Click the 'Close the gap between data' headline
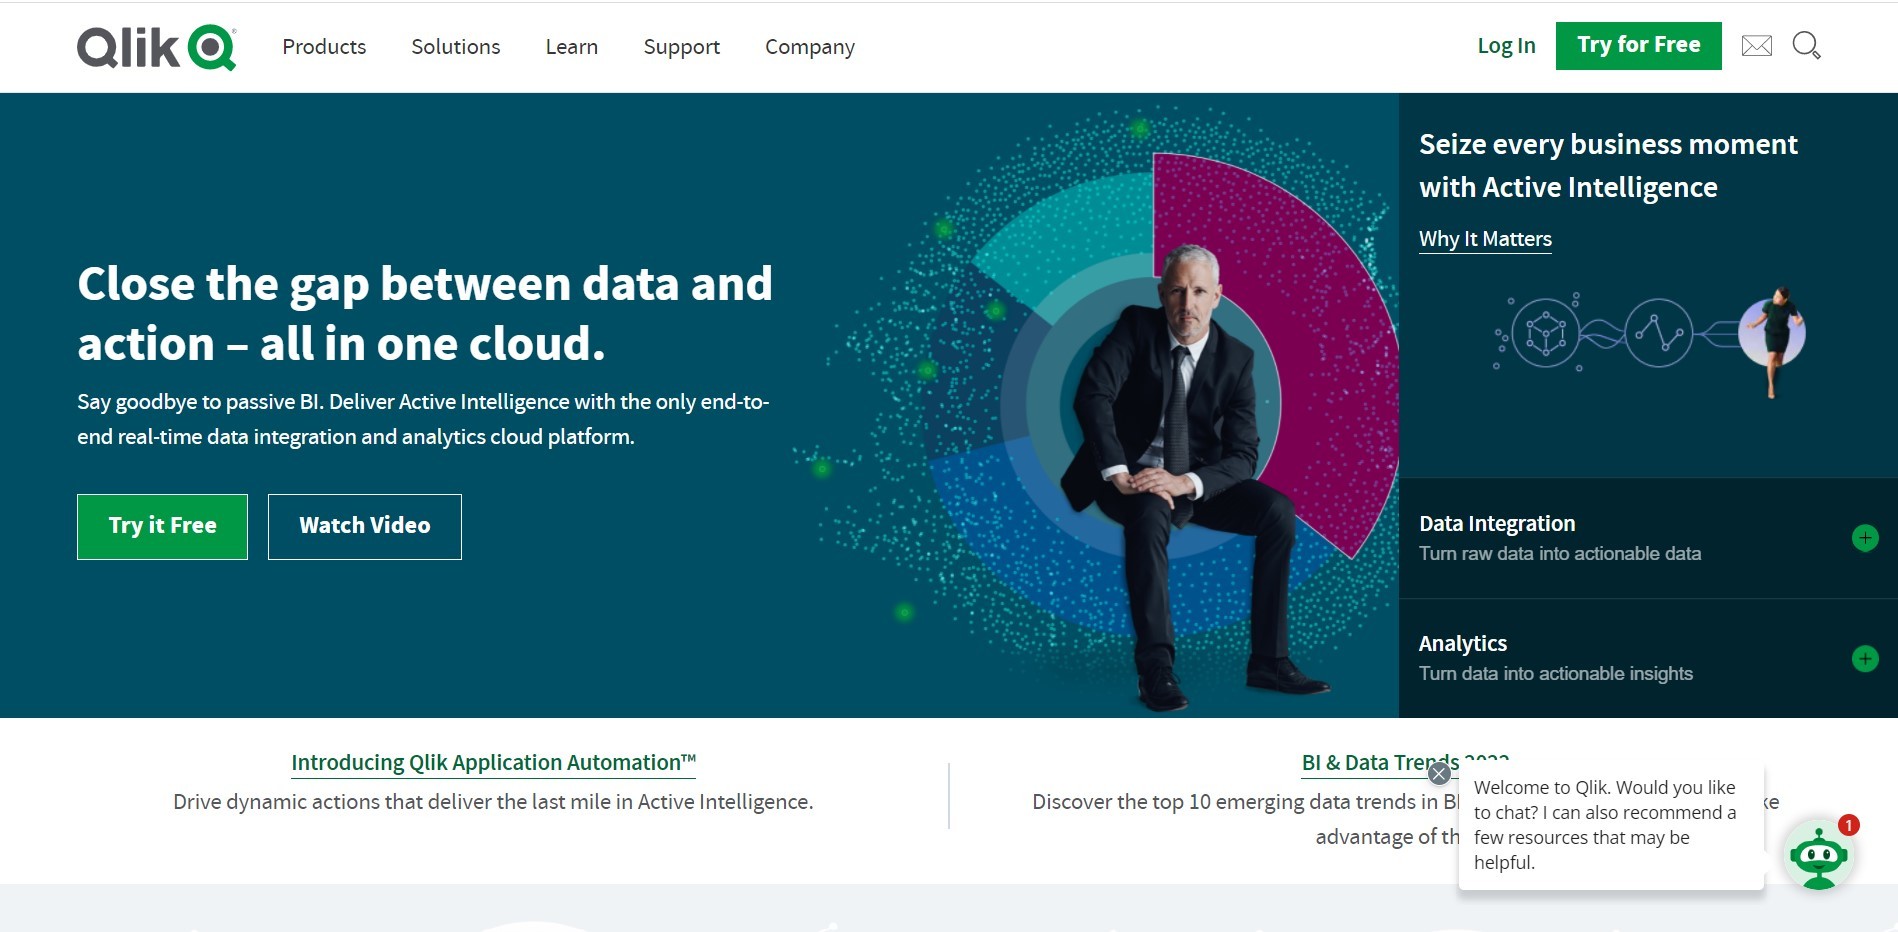Image resolution: width=1898 pixels, height=932 pixels. pyautogui.click(x=425, y=314)
